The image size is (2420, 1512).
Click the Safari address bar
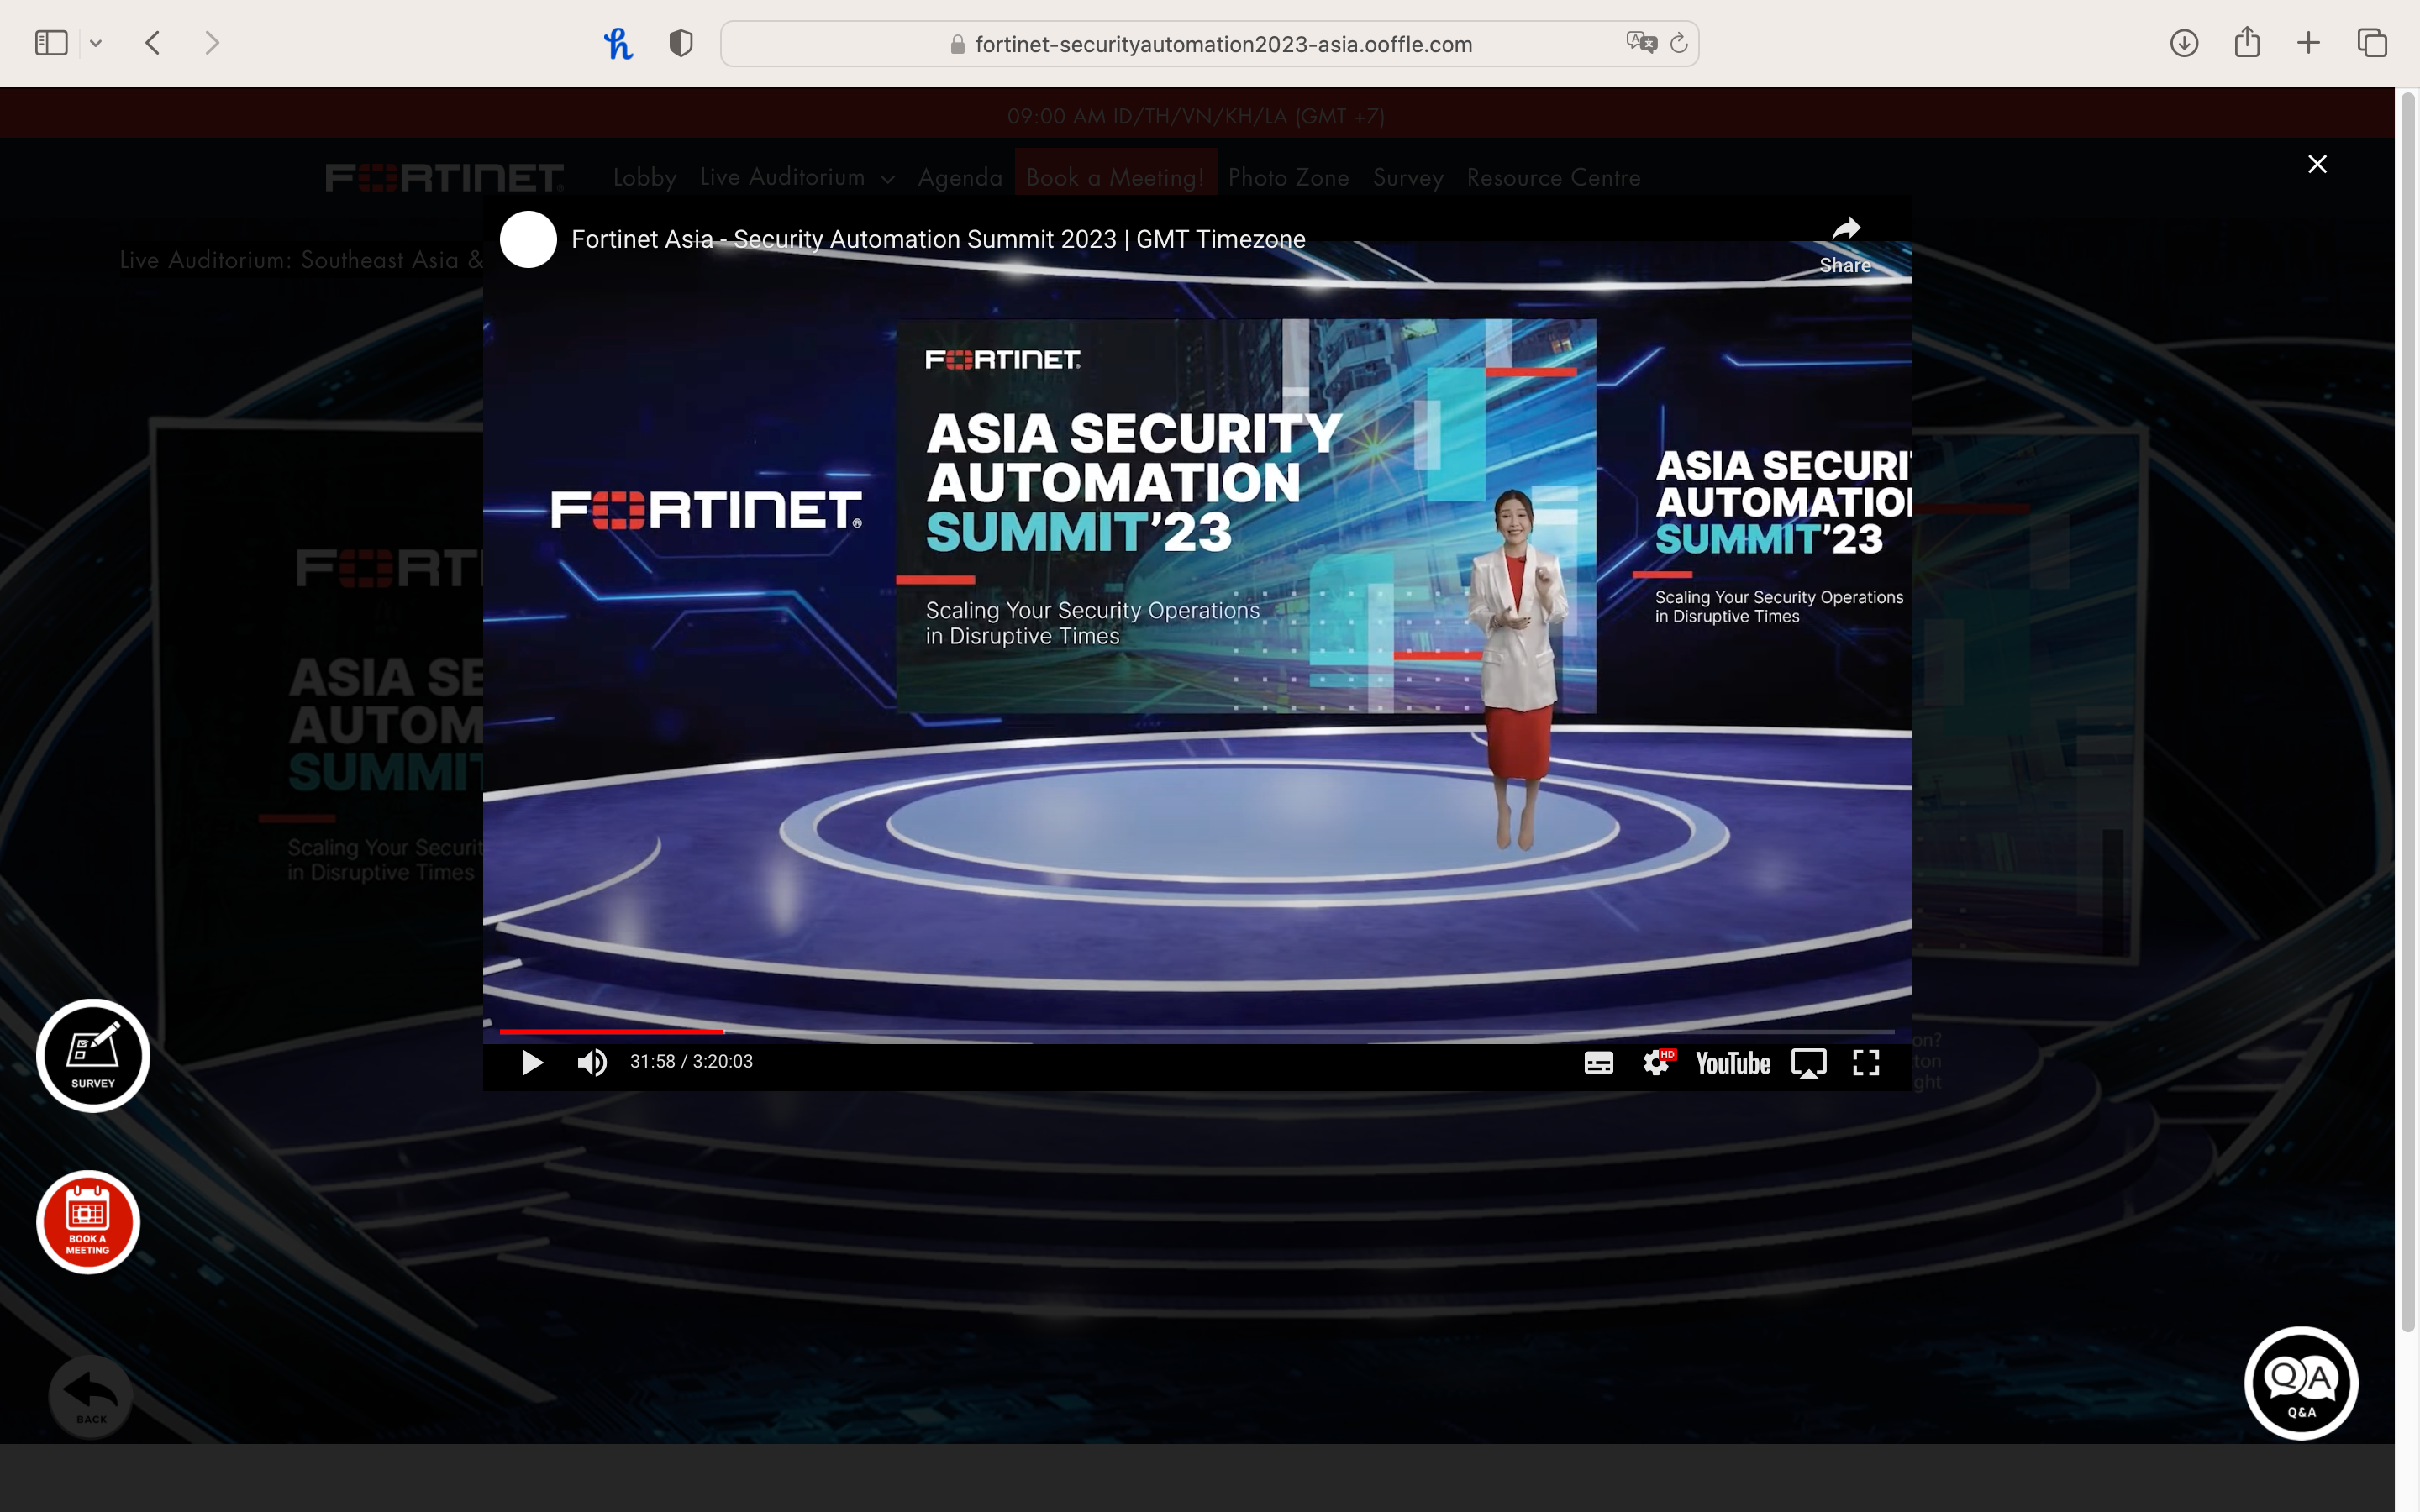(1209, 44)
